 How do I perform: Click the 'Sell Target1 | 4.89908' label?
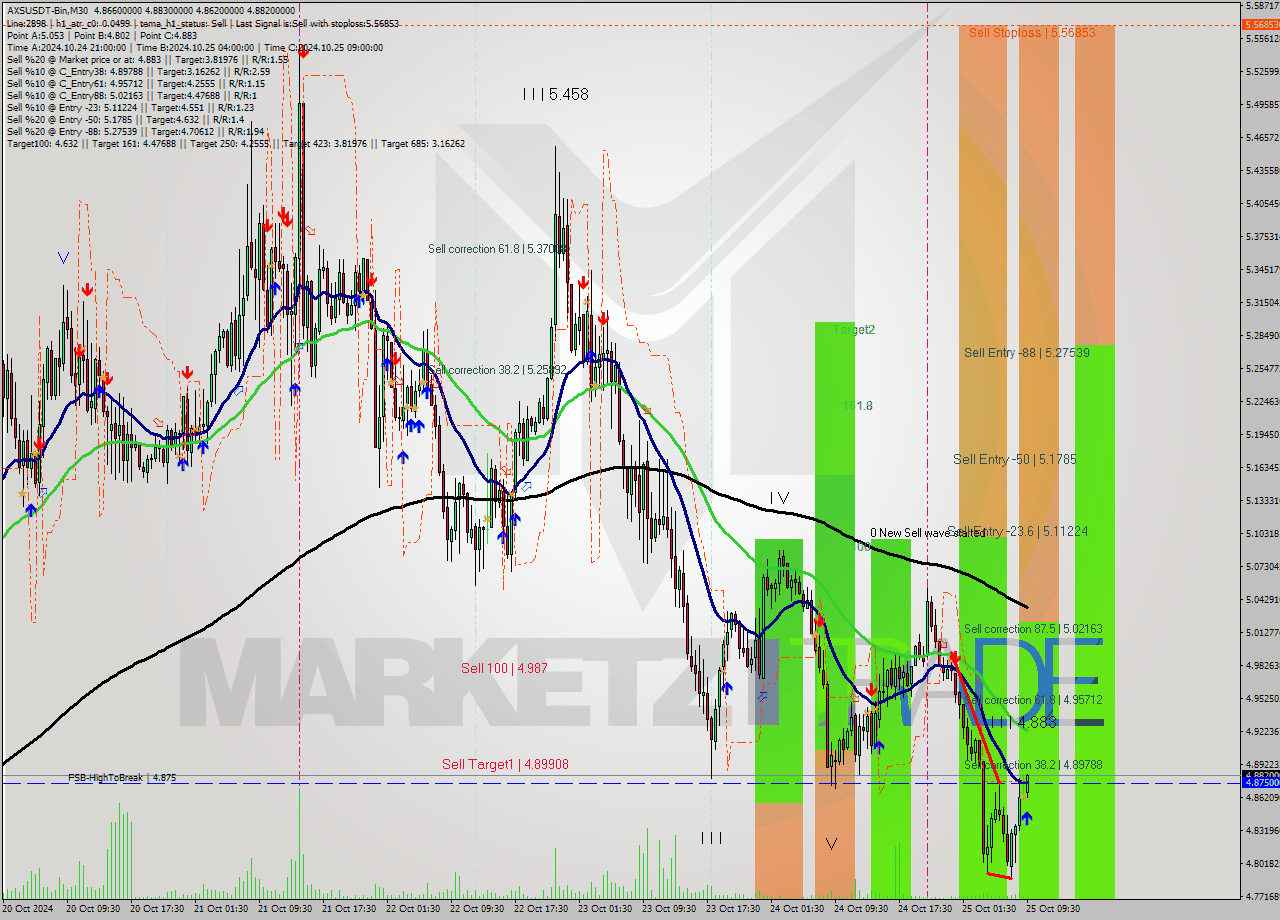pos(505,765)
